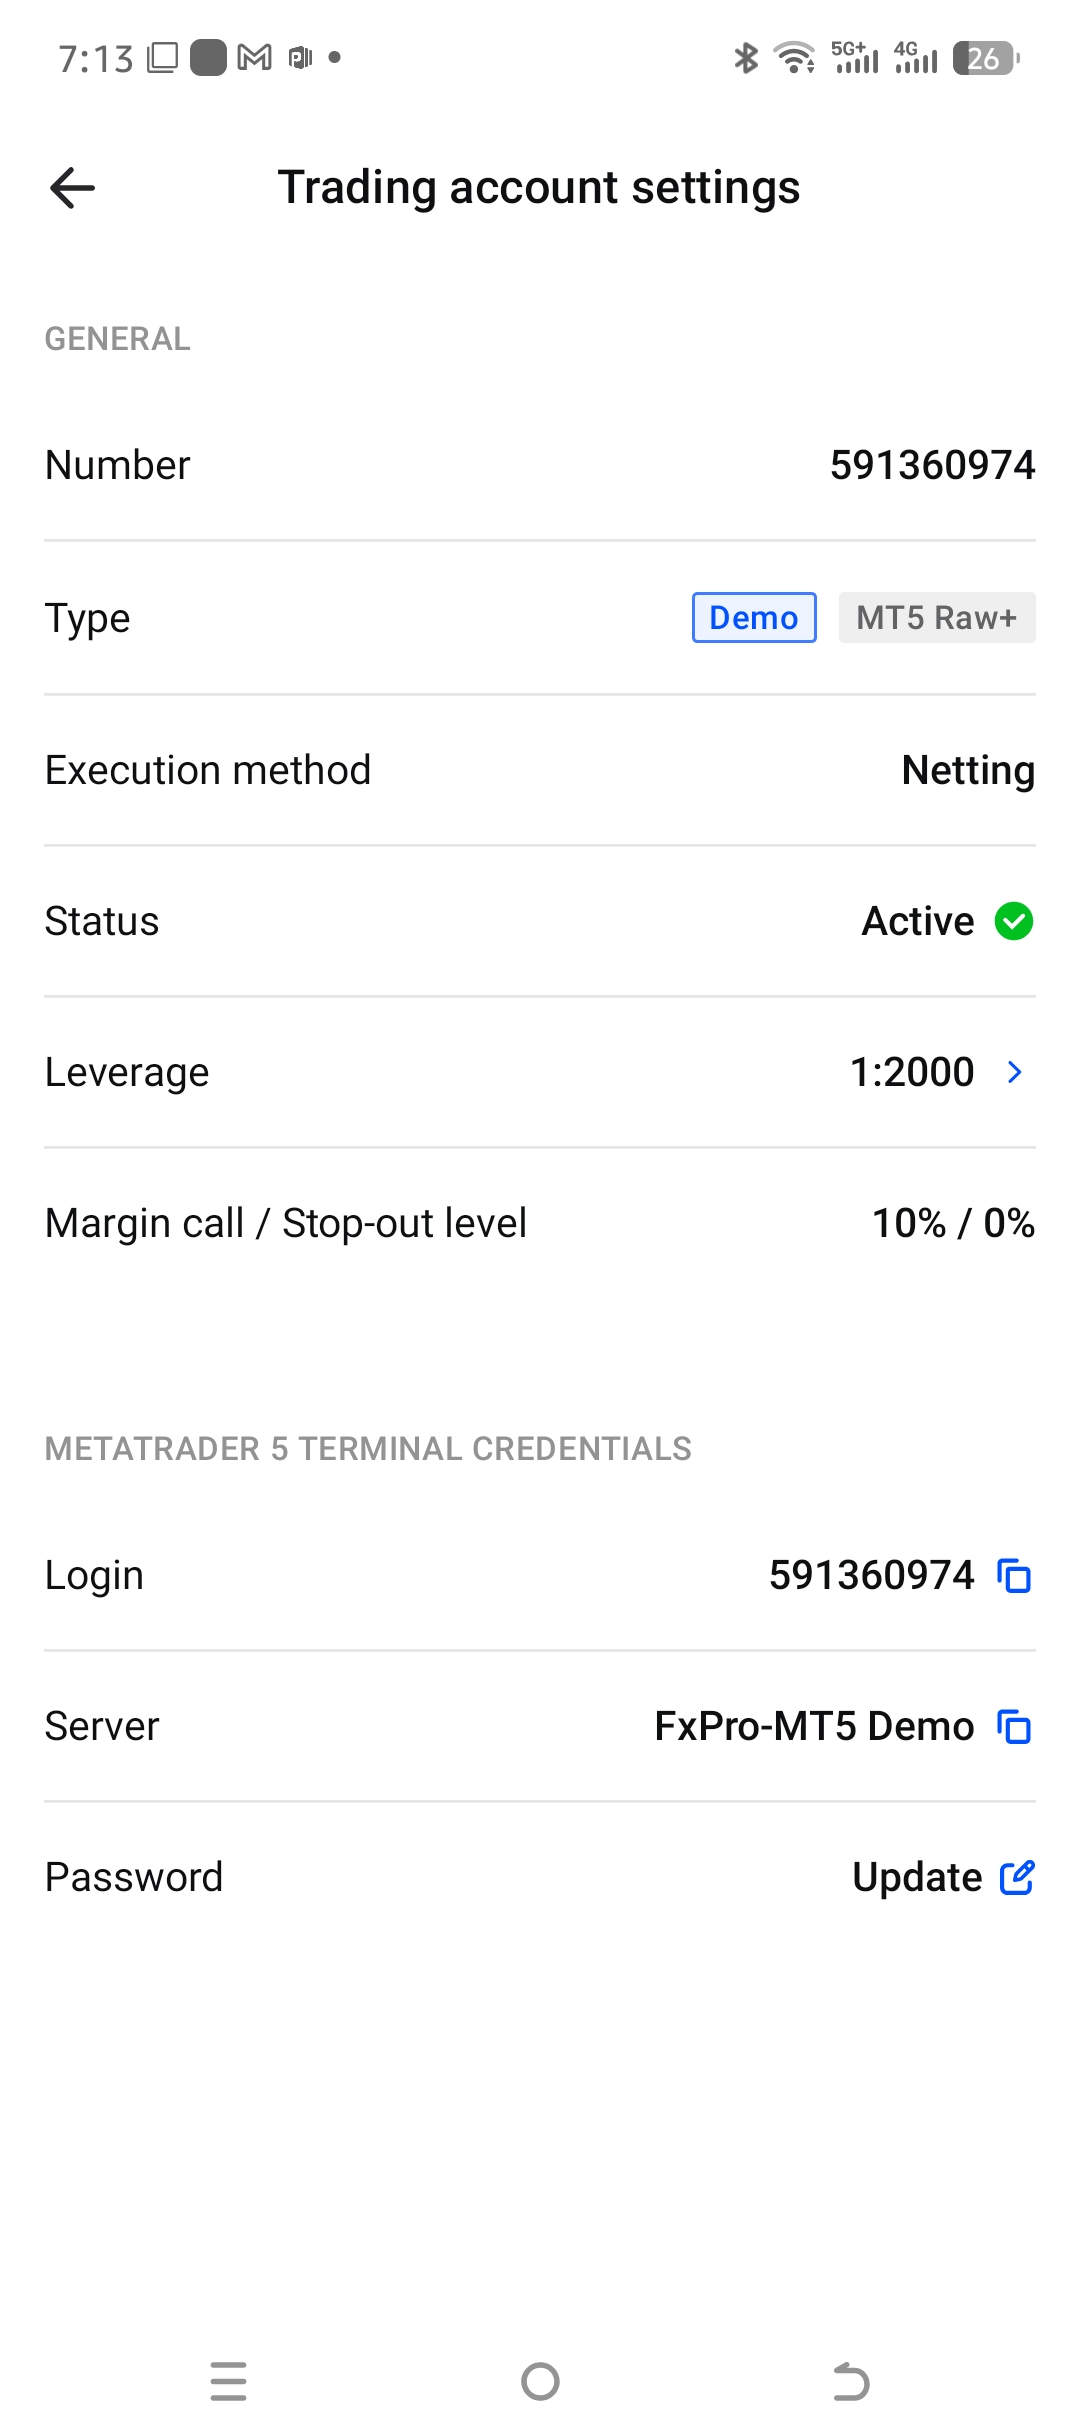Tap the Netting execution method value
Image resolution: width=1080 pixels, height=2436 pixels.
[x=966, y=770]
